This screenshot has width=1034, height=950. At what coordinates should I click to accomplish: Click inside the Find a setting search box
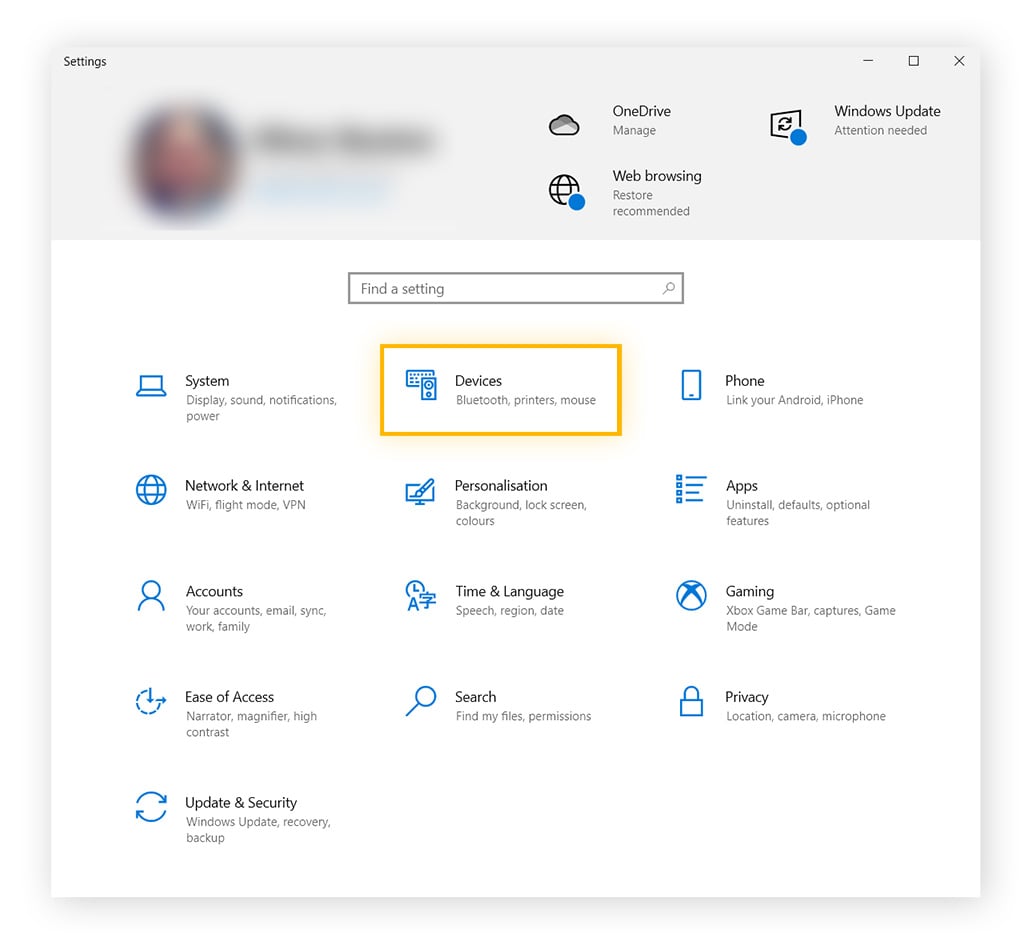(x=500, y=288)
